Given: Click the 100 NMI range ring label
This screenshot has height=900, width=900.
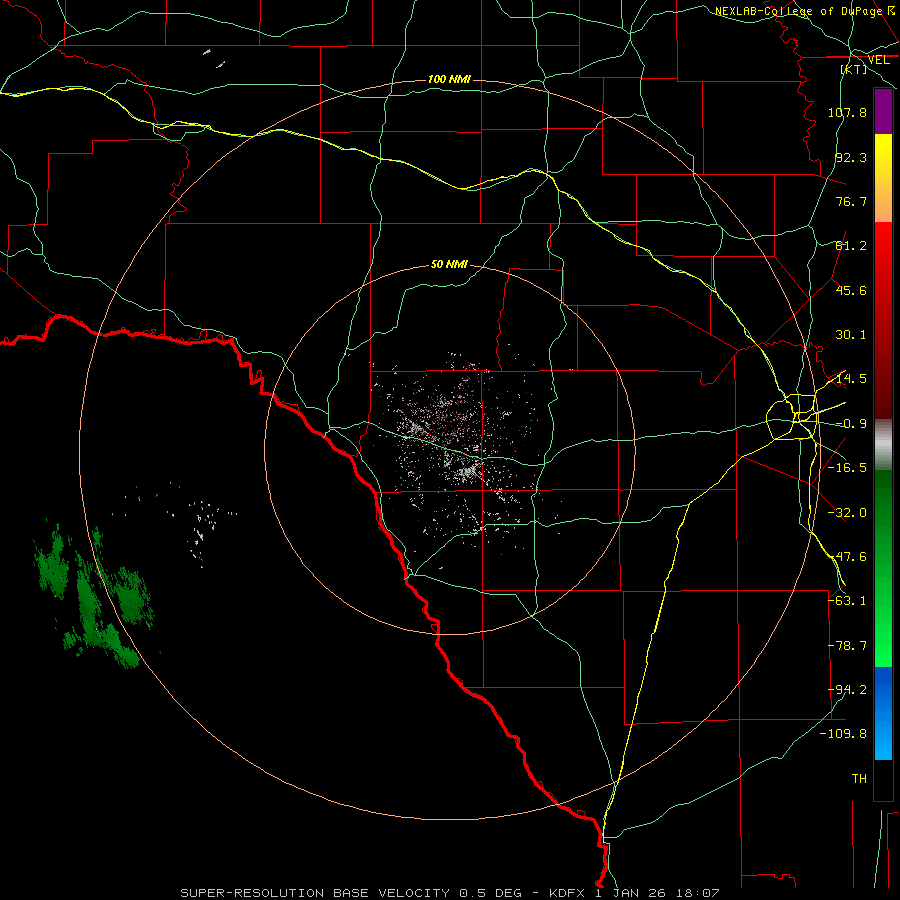Looking at the screenshot, I should [x=449, y=79].
